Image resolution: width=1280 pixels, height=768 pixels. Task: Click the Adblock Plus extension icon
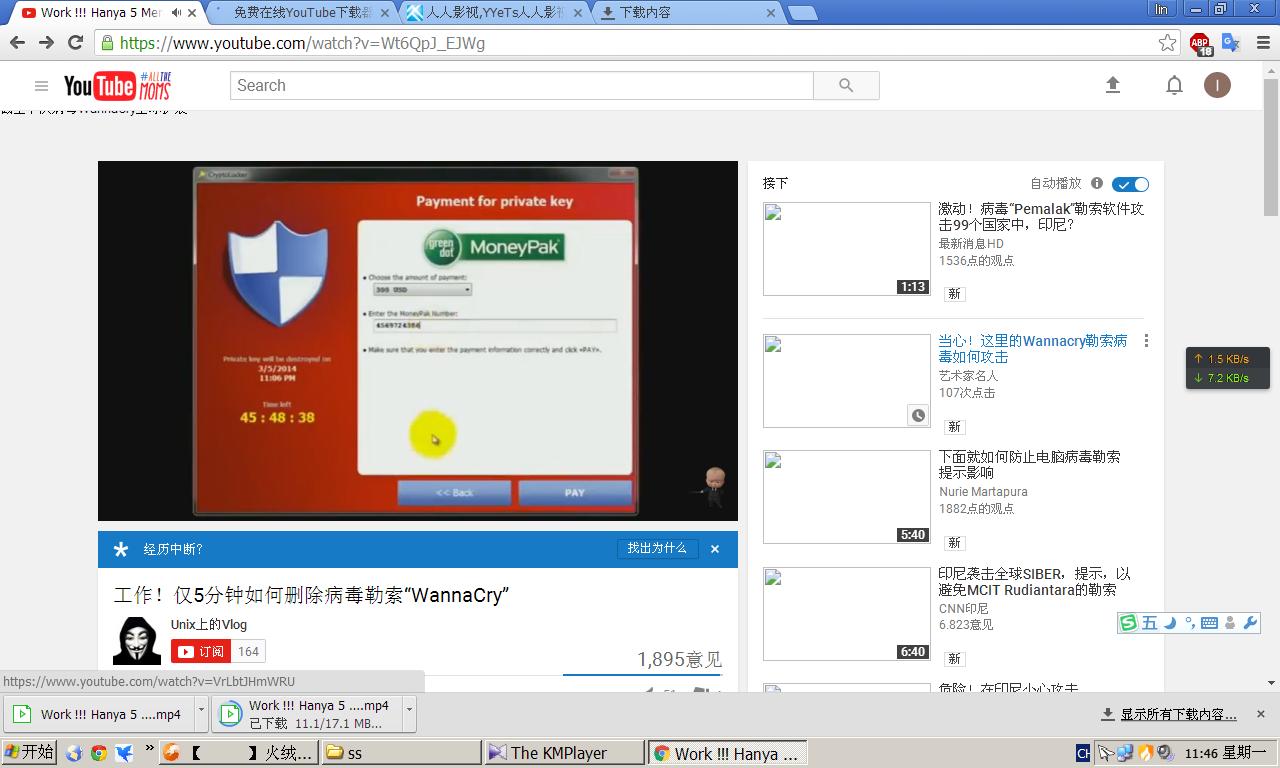coord(1200,43)
